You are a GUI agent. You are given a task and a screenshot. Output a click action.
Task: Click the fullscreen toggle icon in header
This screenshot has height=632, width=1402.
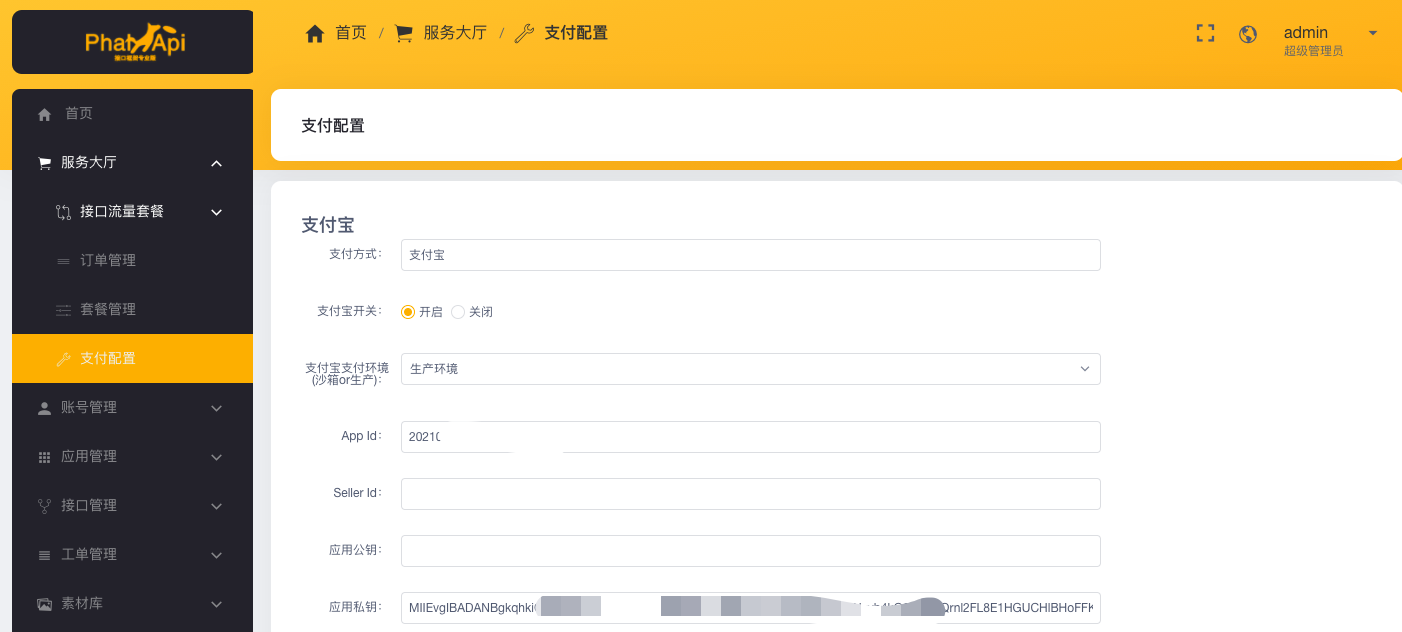[1205, 33]
